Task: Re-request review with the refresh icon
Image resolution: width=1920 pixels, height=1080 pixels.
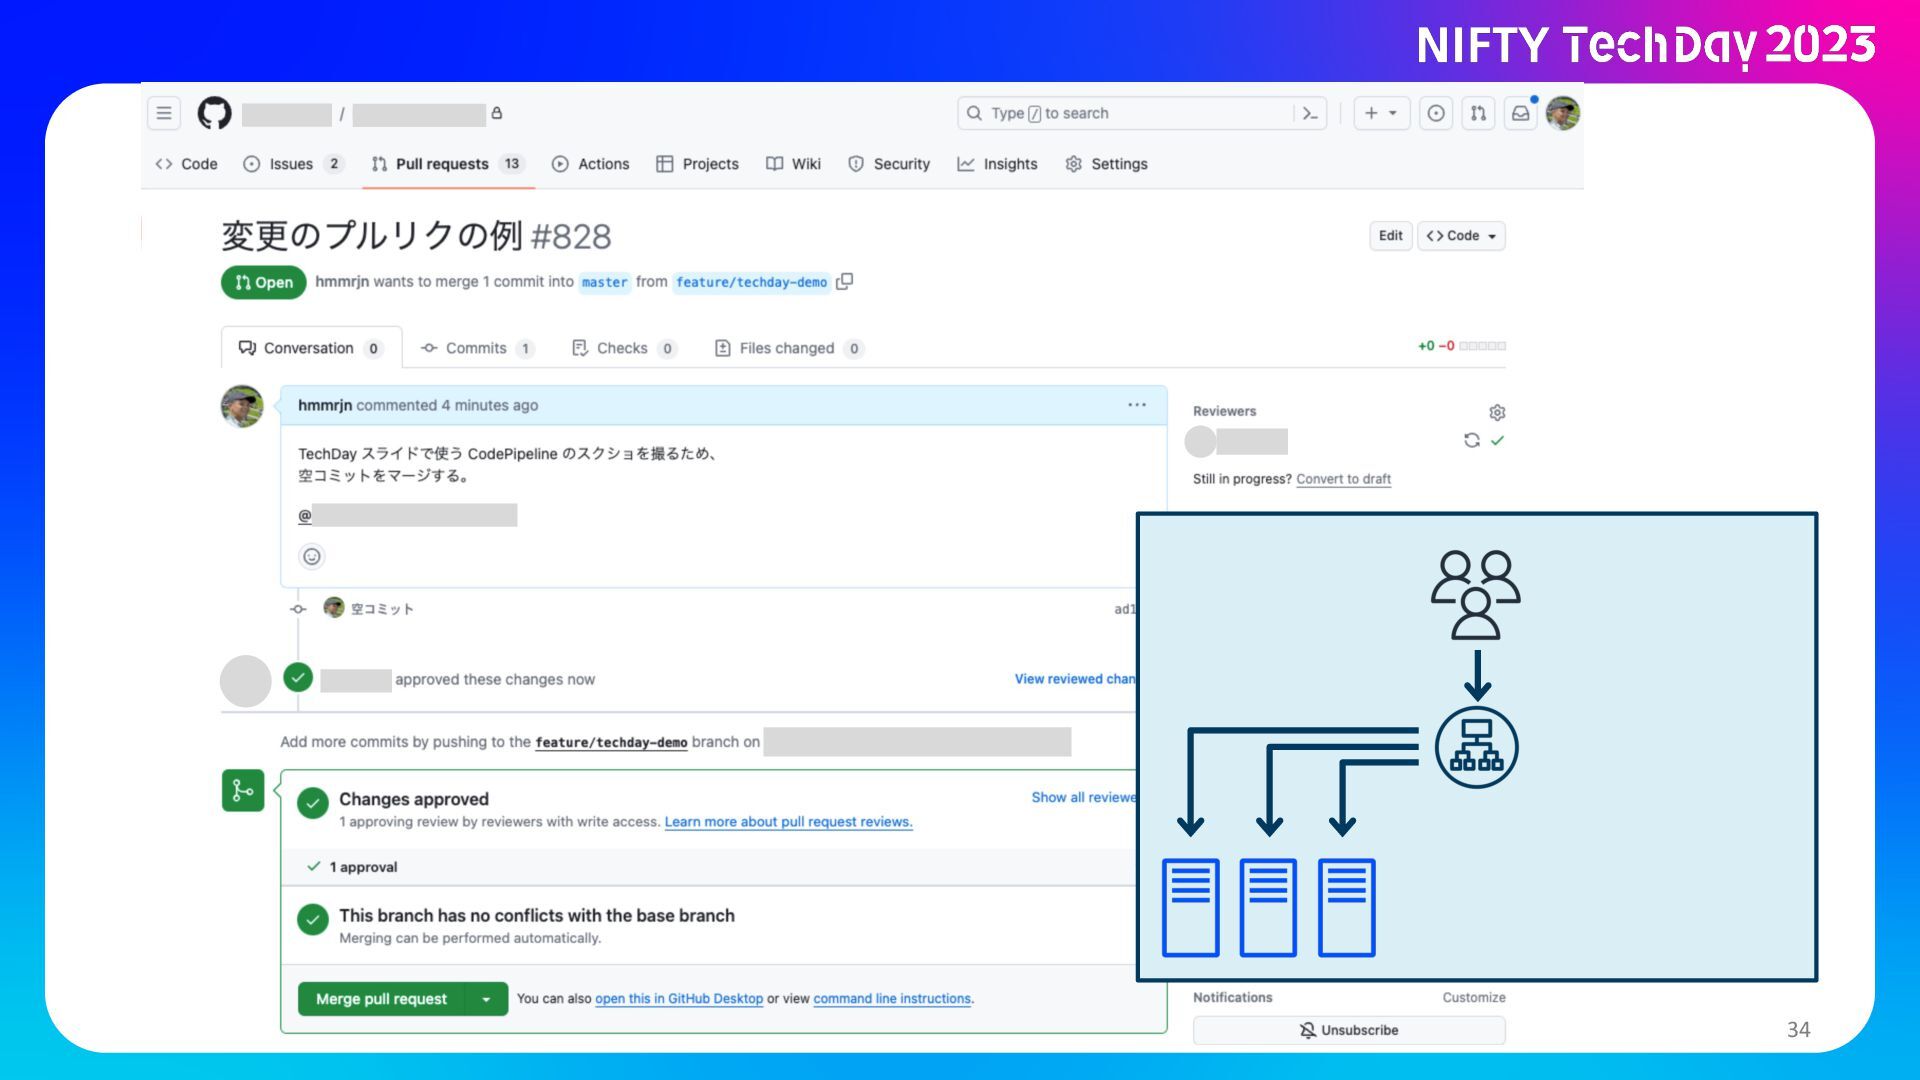Action: [x=1471, y=440]
